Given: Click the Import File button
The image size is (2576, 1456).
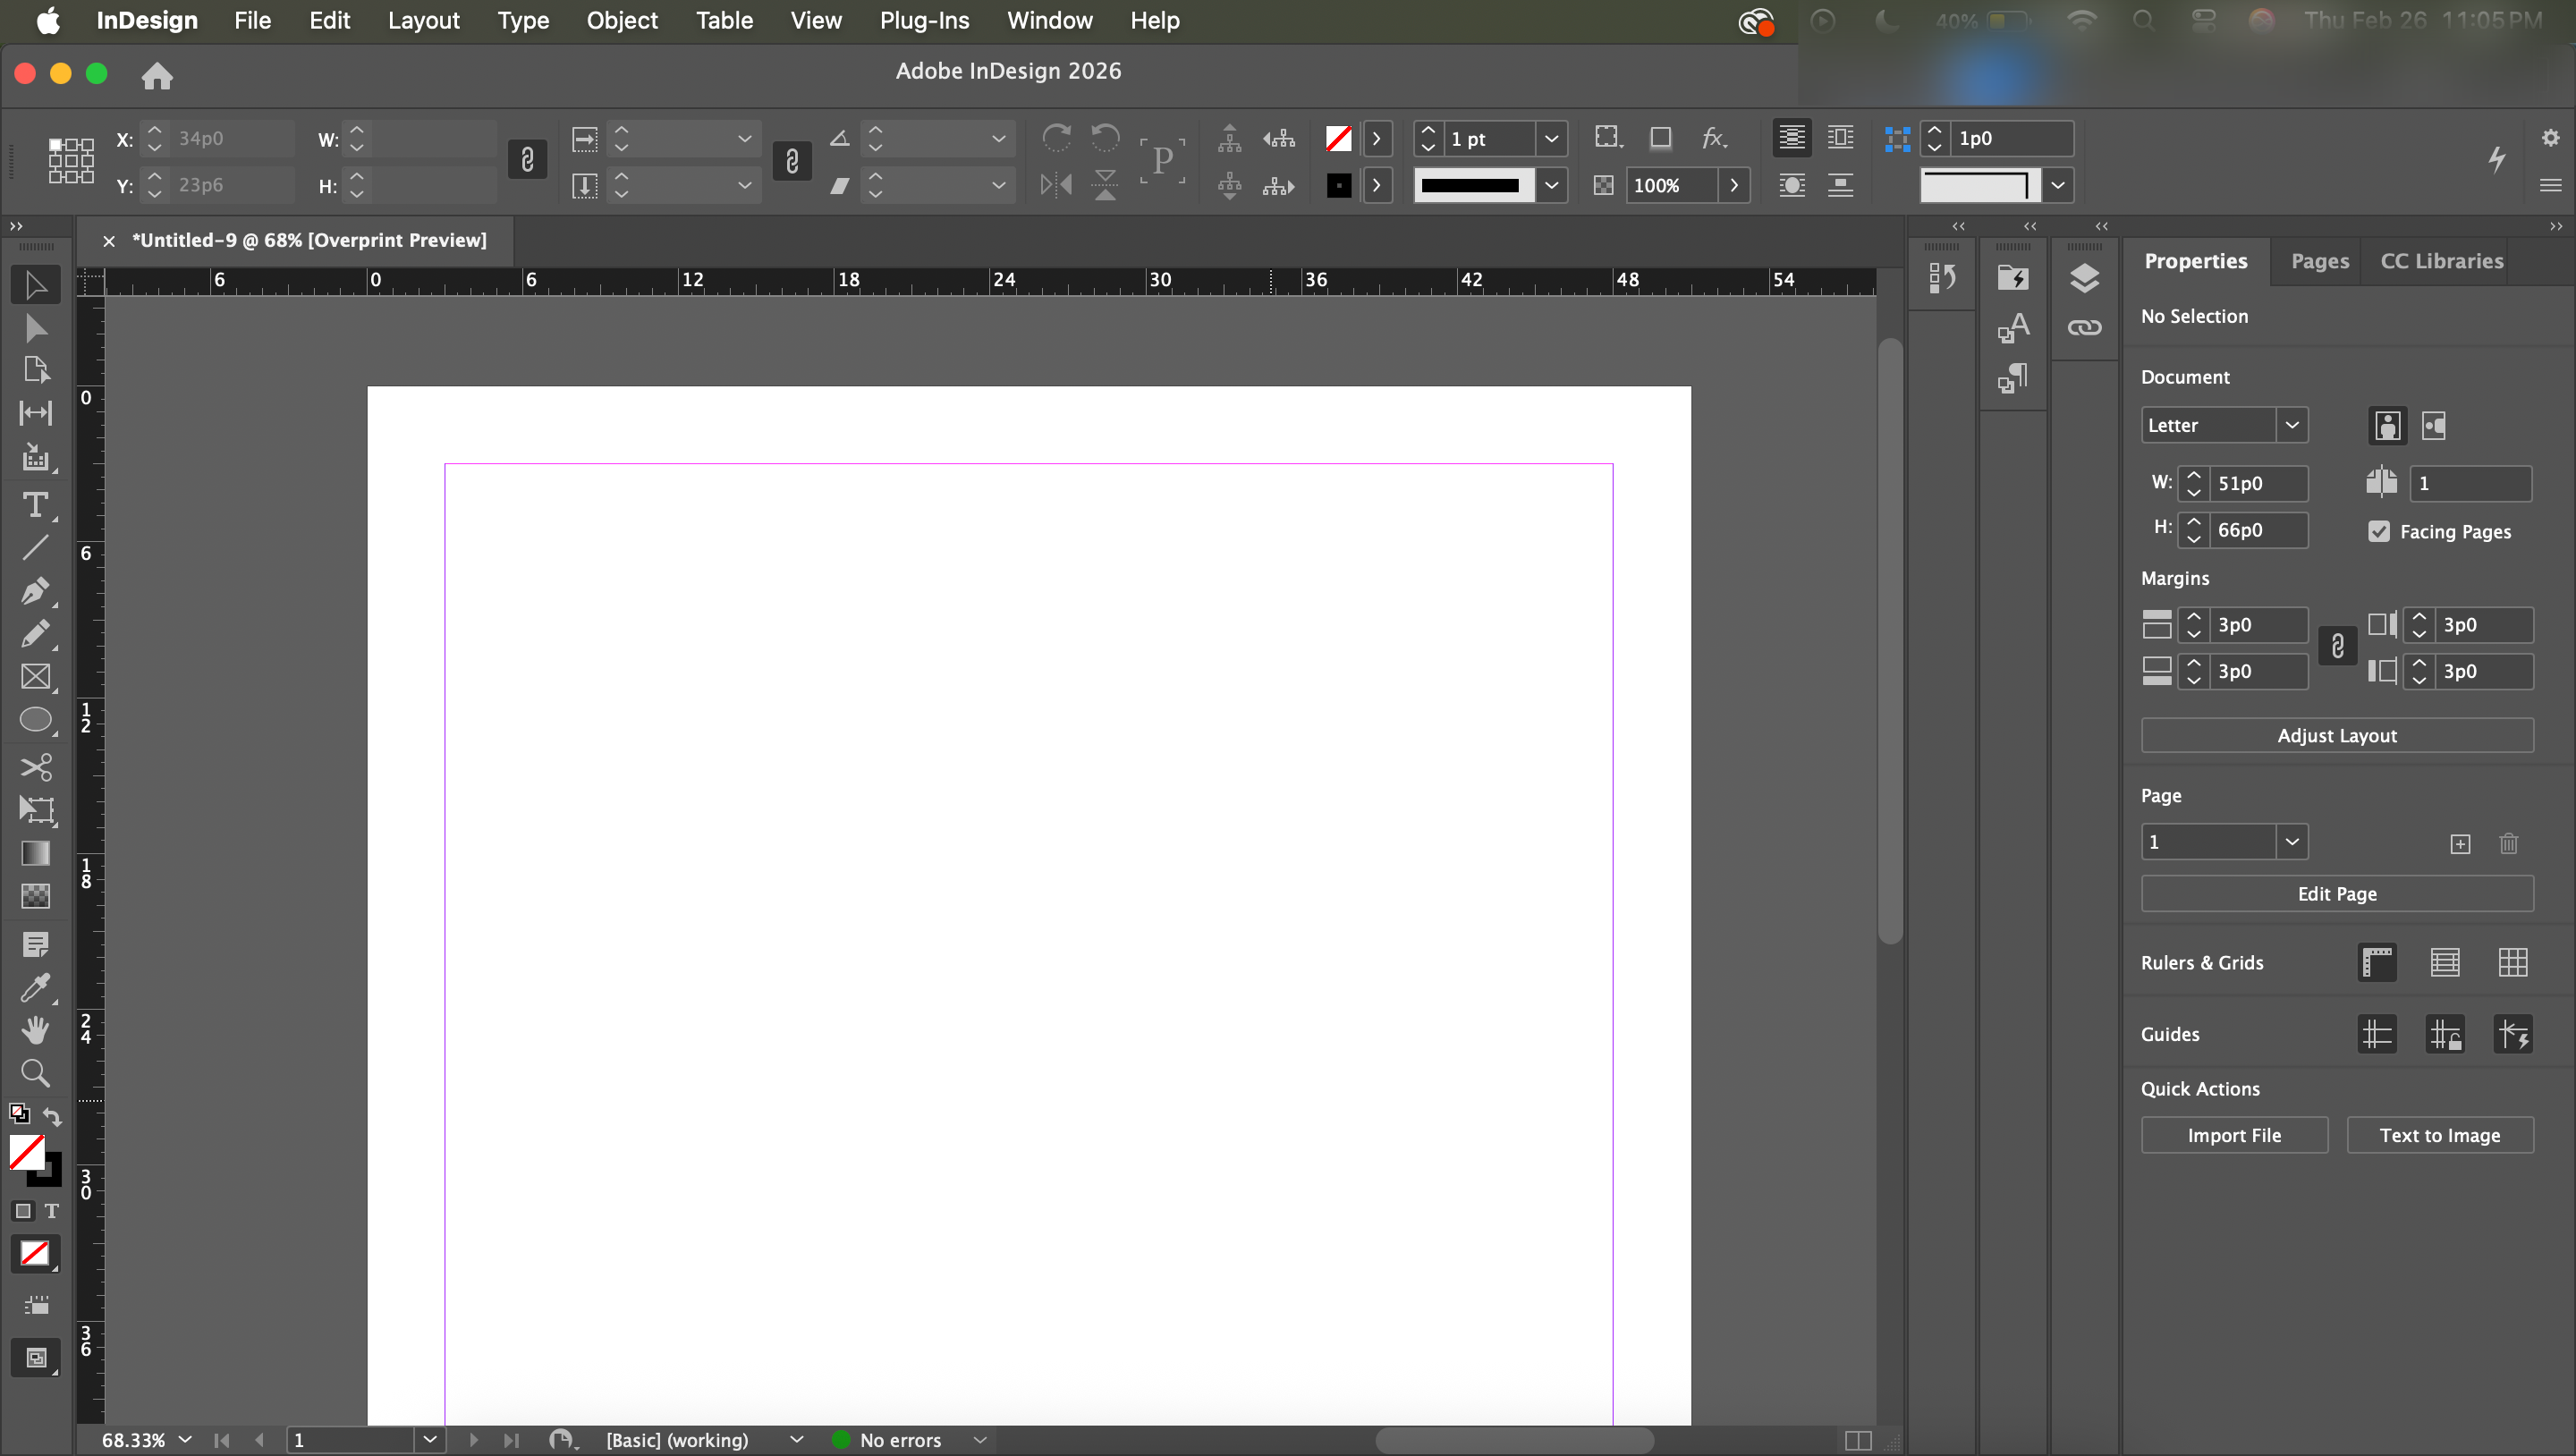Looking at the screenshot, I should pyautogui.click(x=2233, y=1135).
